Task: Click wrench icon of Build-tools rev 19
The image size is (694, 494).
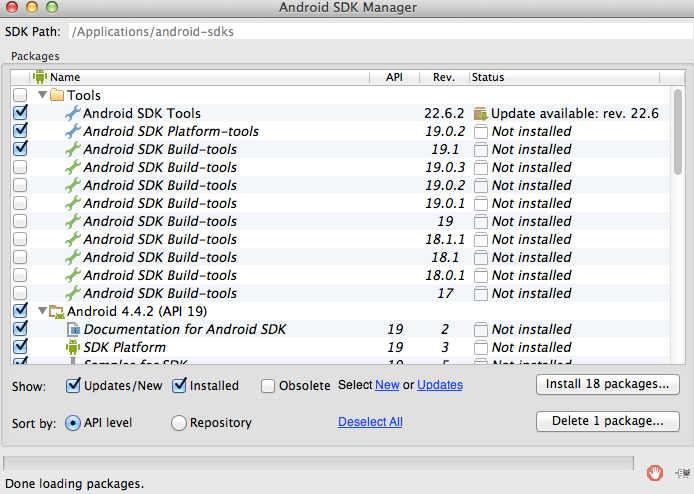Action: pos(73,221)
